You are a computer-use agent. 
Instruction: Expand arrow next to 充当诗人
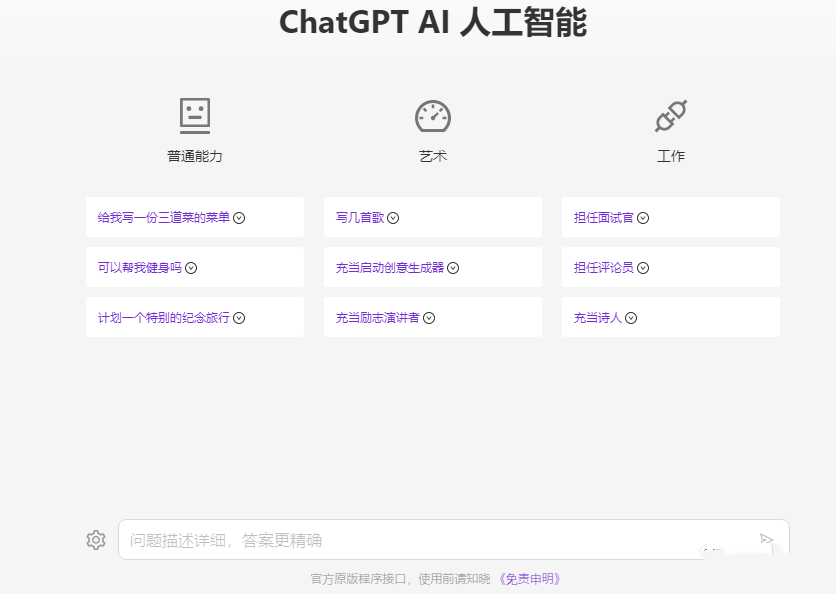click(631, 318)
